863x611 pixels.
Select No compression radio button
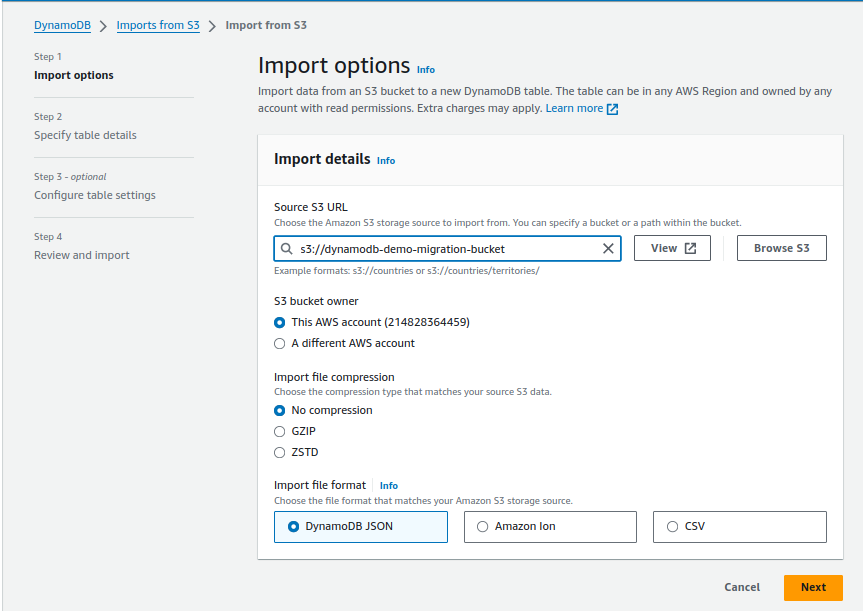[280, 411]
